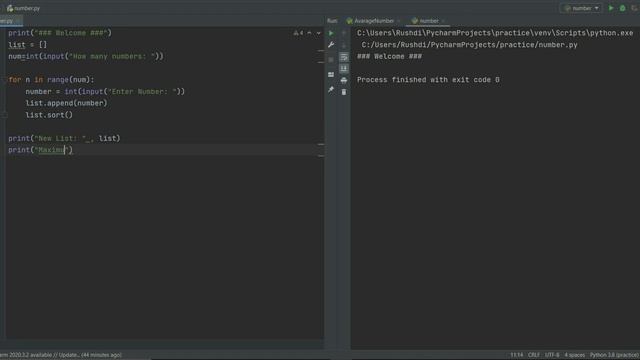This screenshot has width=640, height=360.
Task: Click the number.py path link in the console
Action: [469, 45]
